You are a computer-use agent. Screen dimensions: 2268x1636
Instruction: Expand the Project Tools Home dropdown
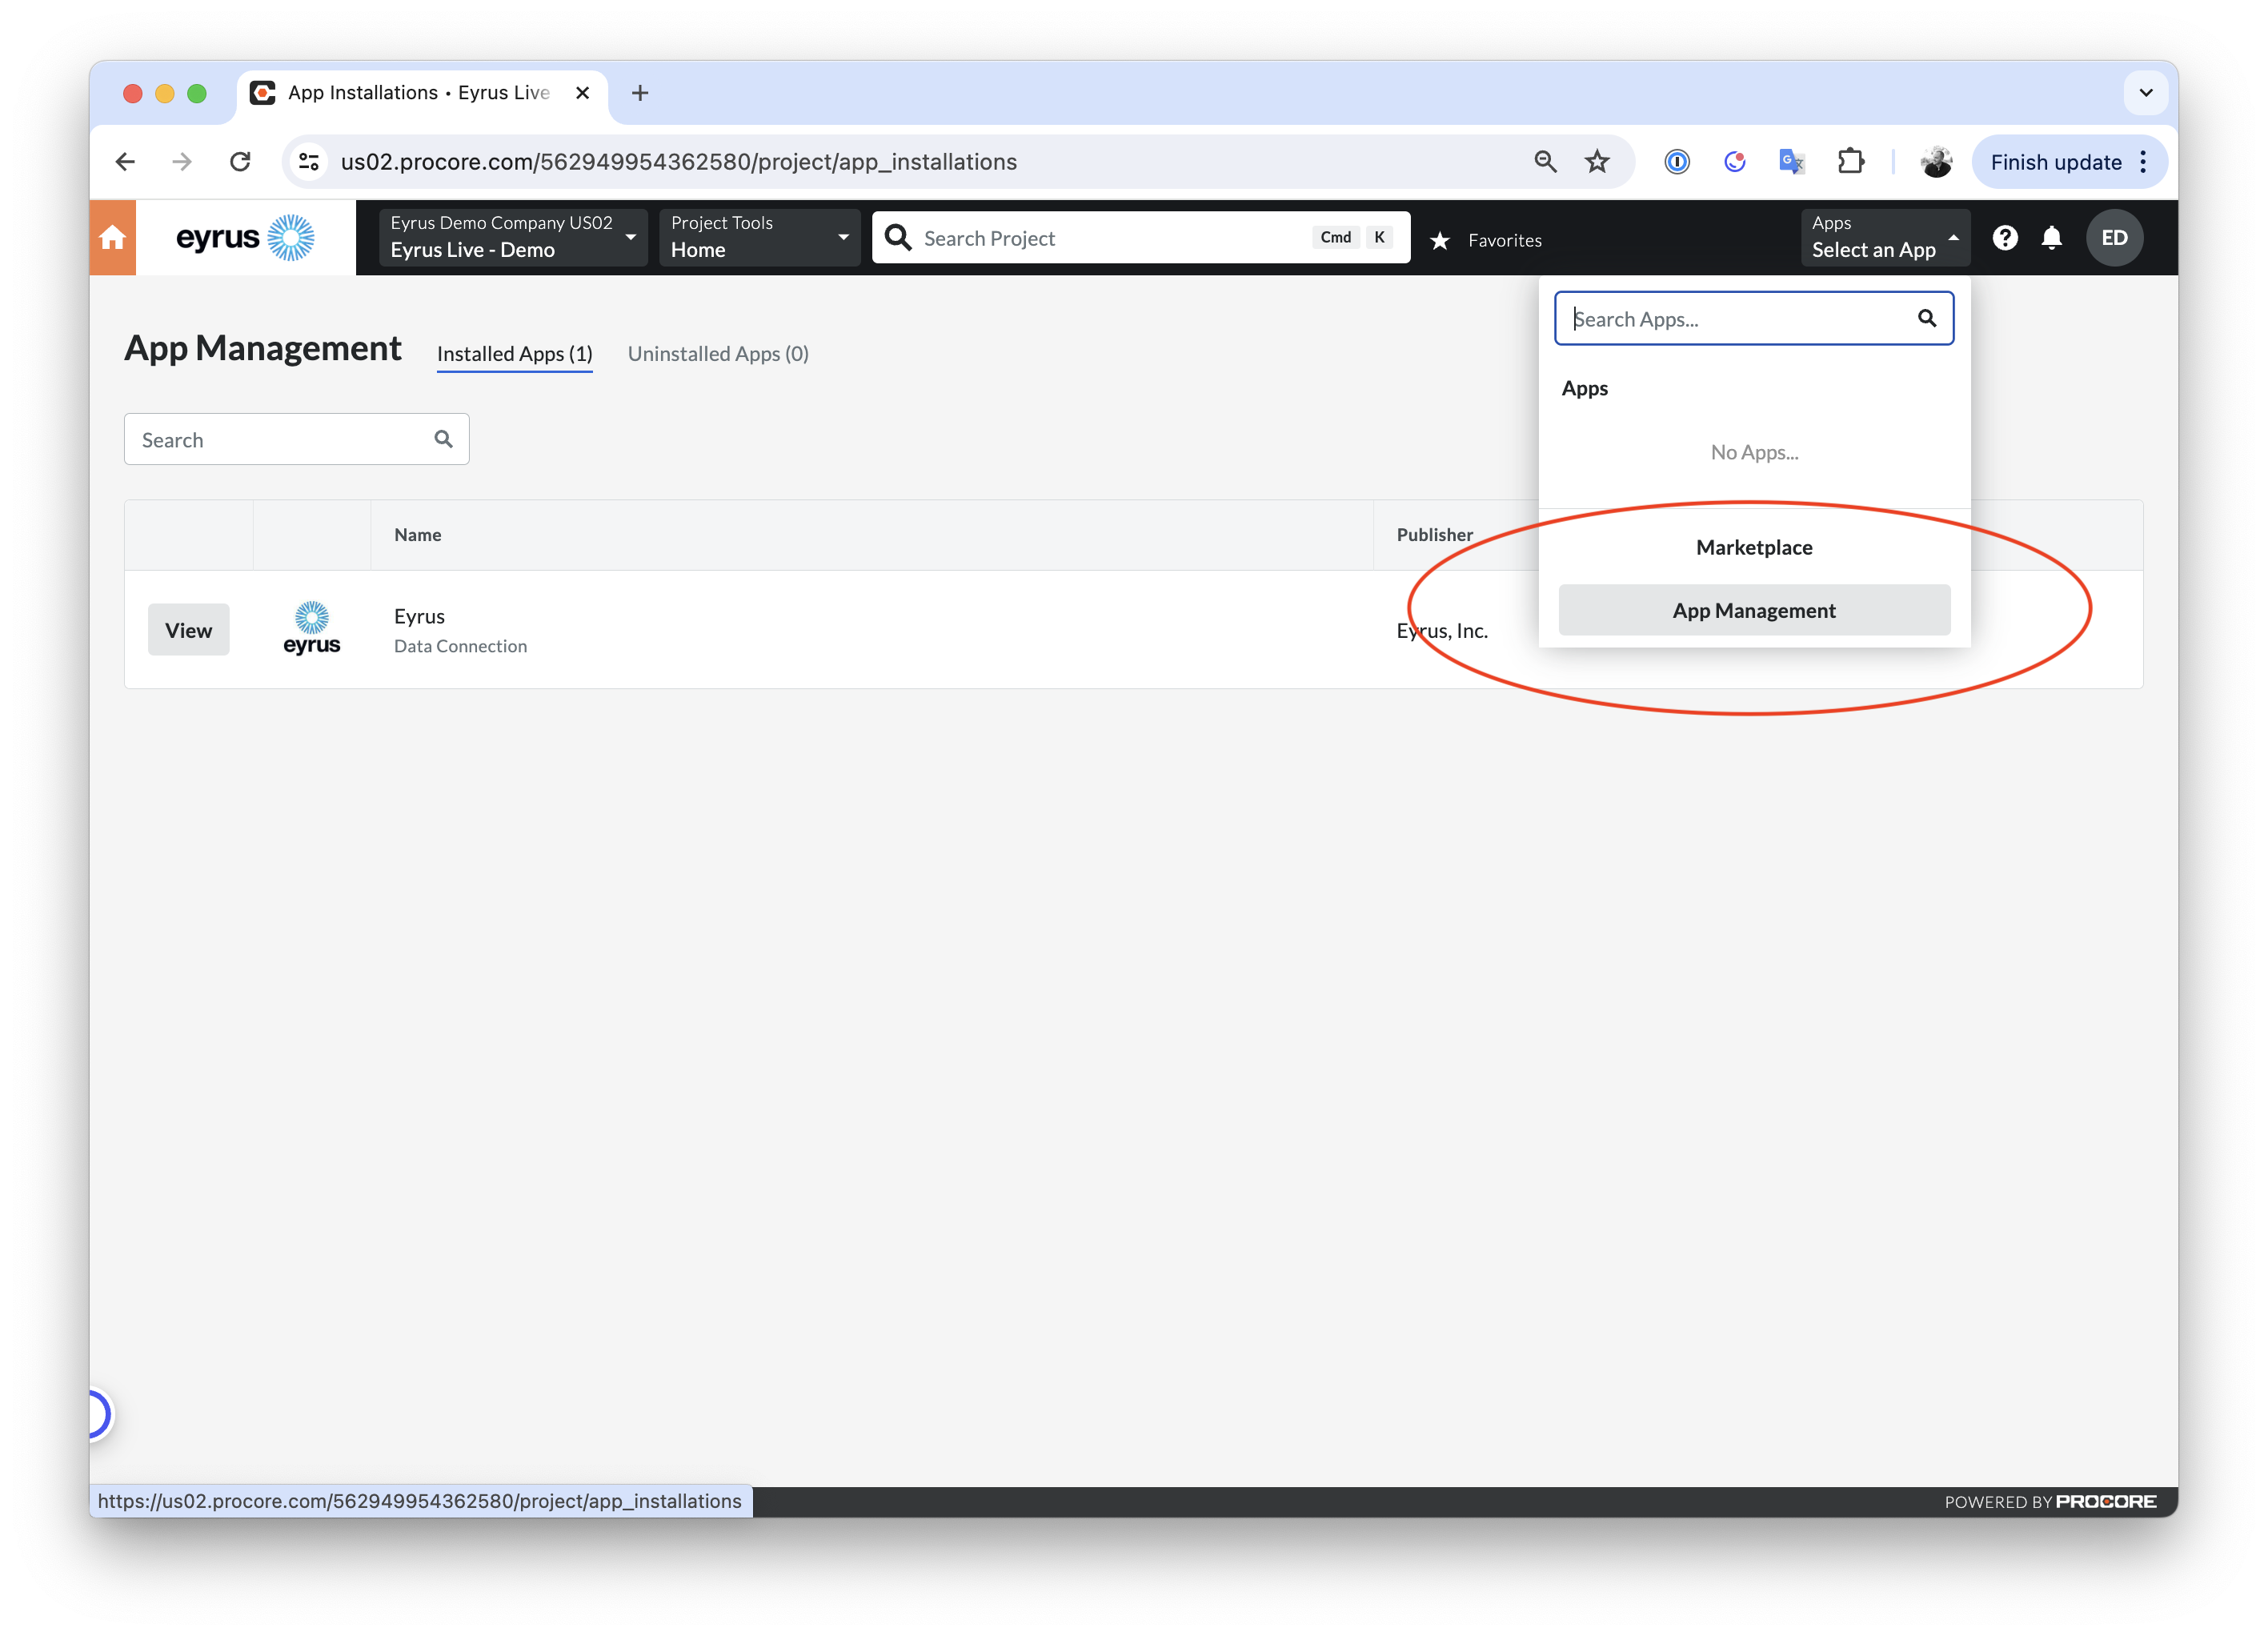(760, 238)
